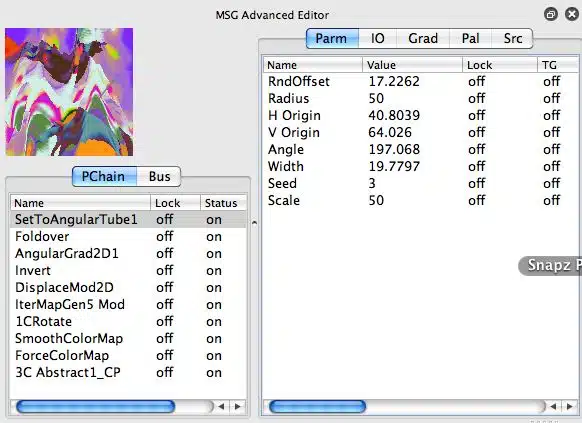Click the RndOffset value 17.2262
This screenshot has width=582, height=423.
pyautogui.click(x=394, y=81)
